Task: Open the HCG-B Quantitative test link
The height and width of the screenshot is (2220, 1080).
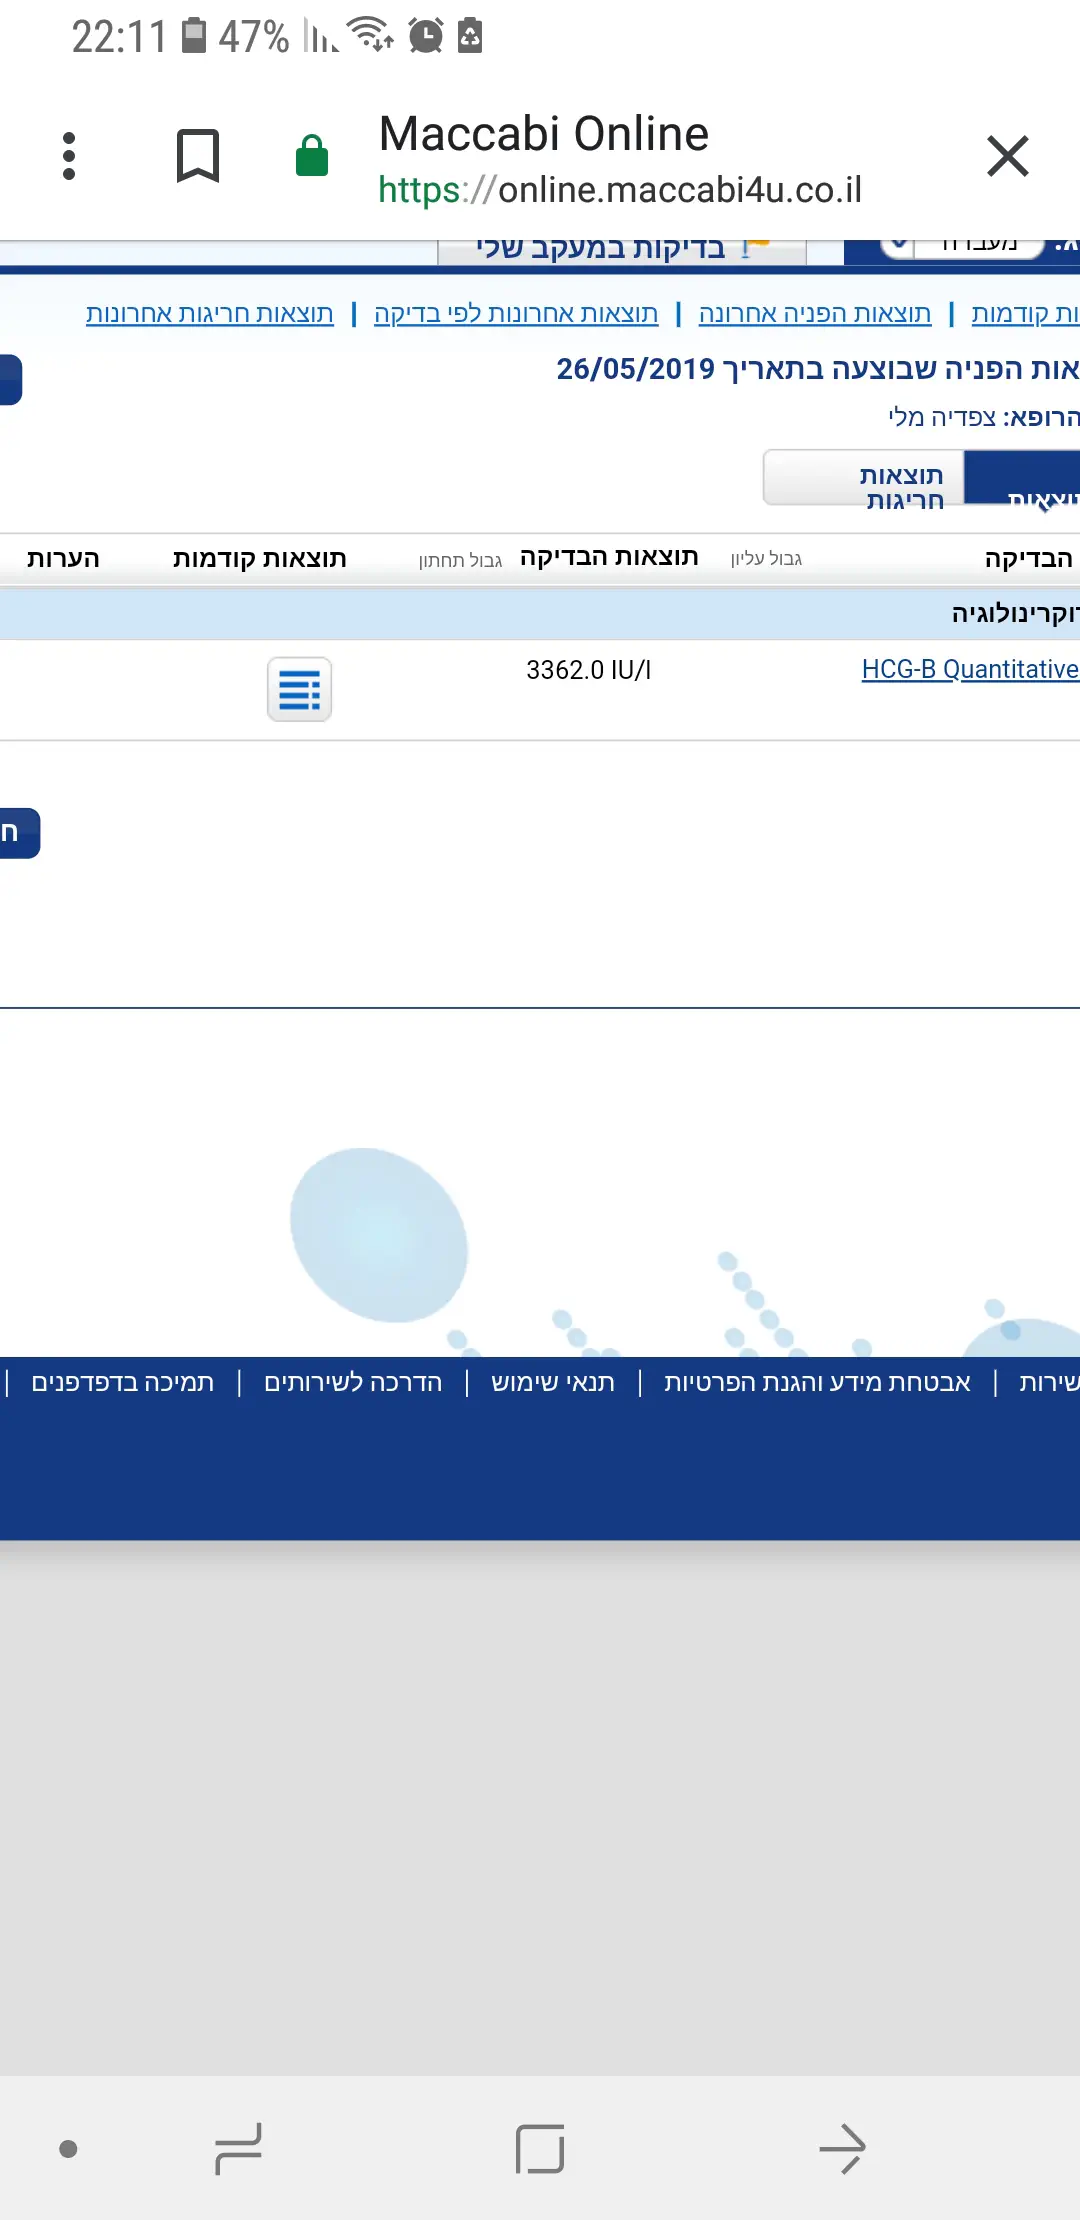Action: 969,669
